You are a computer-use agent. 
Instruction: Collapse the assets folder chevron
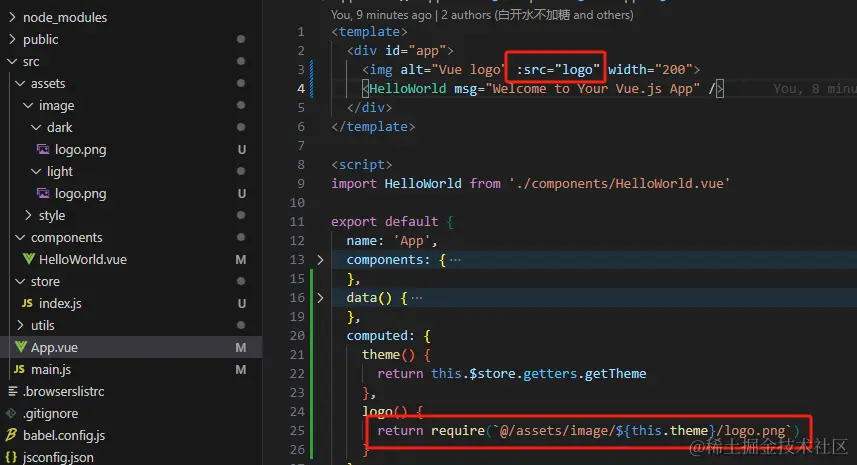pos(20,84)
